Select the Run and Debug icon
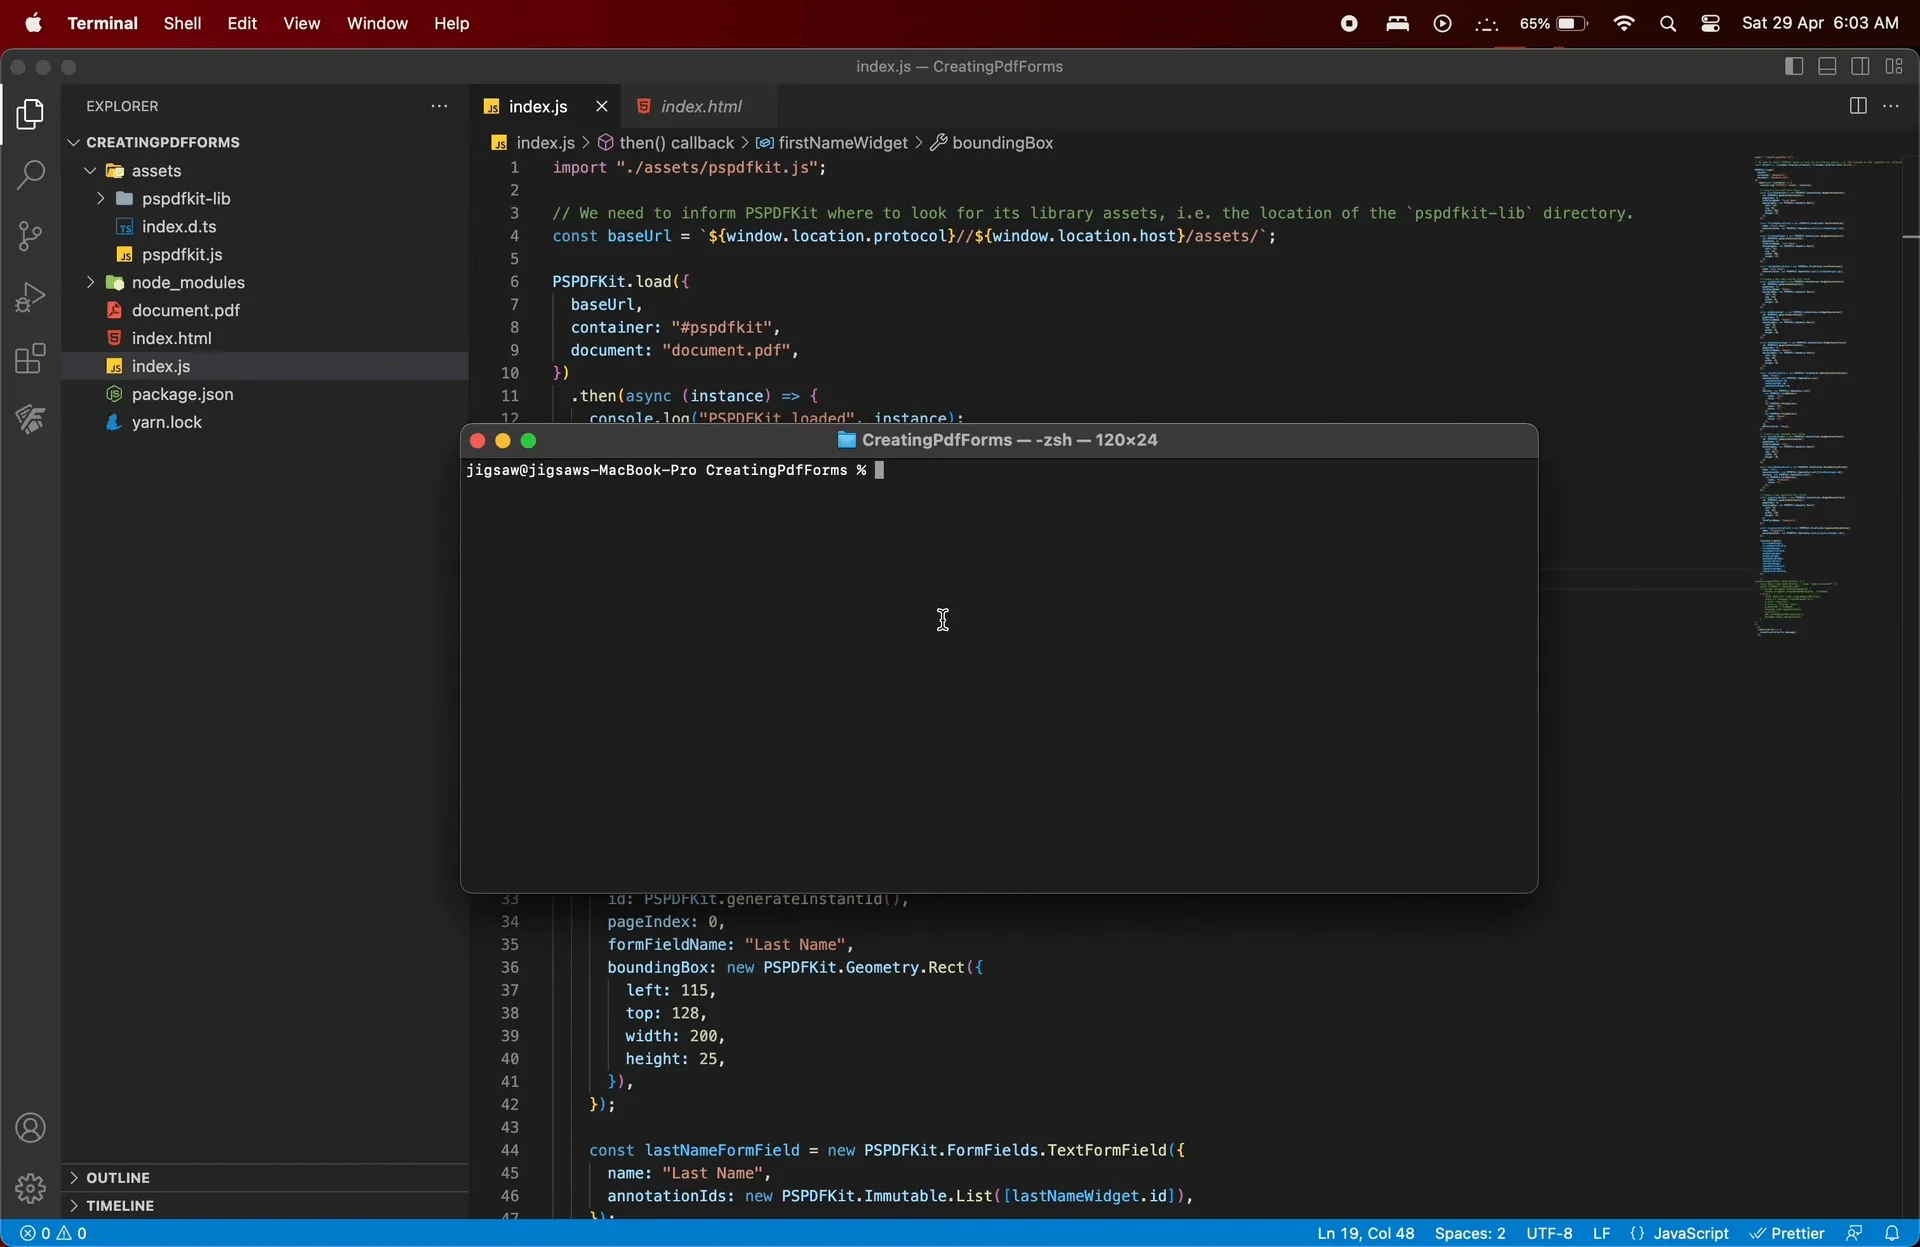 point(30,296)
